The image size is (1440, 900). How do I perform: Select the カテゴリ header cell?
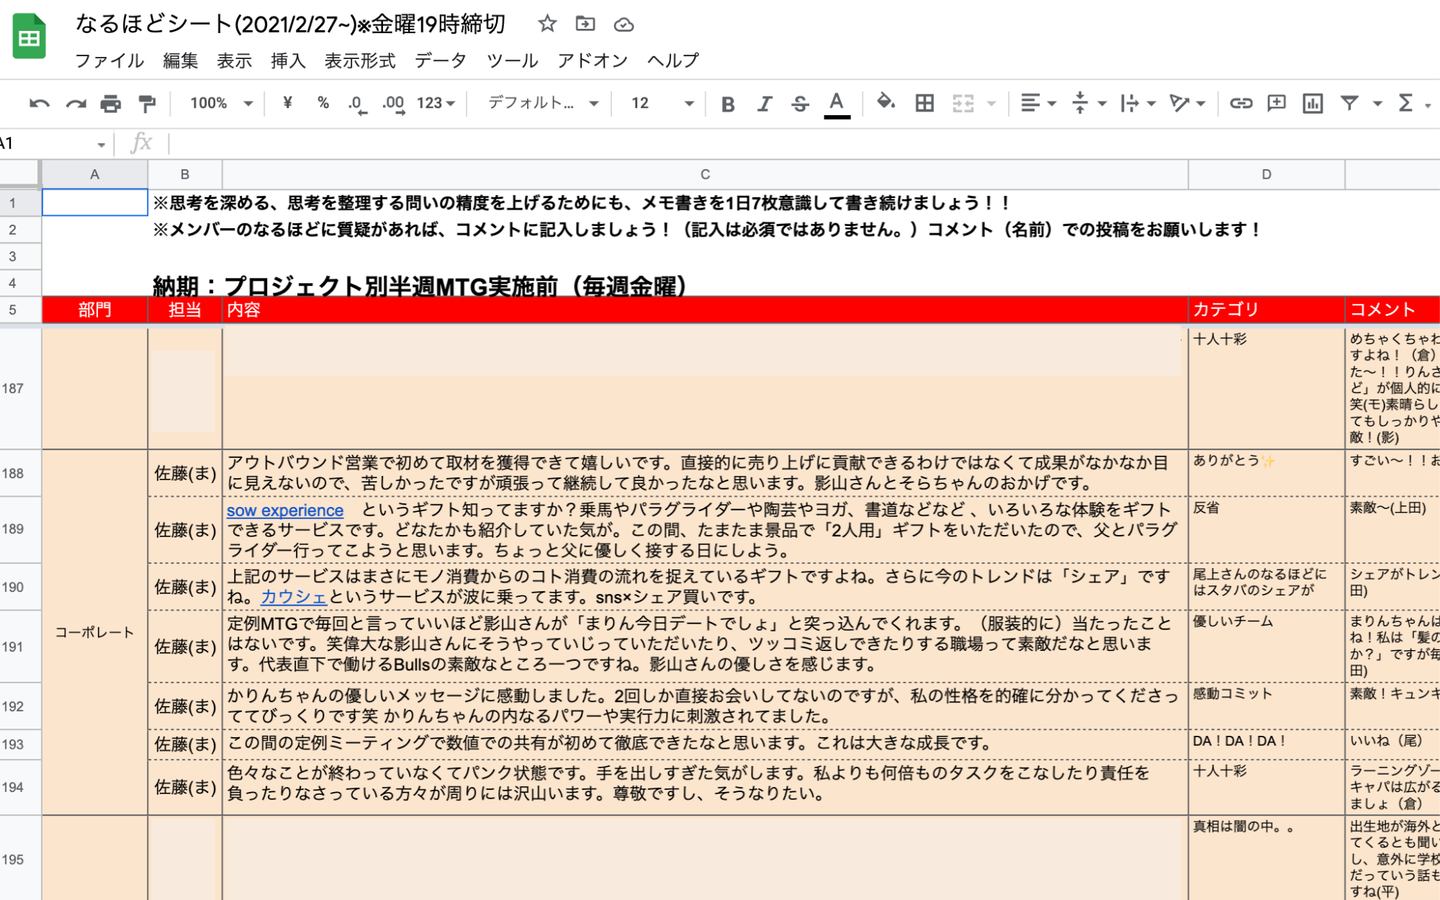[x=1266, y=310]
